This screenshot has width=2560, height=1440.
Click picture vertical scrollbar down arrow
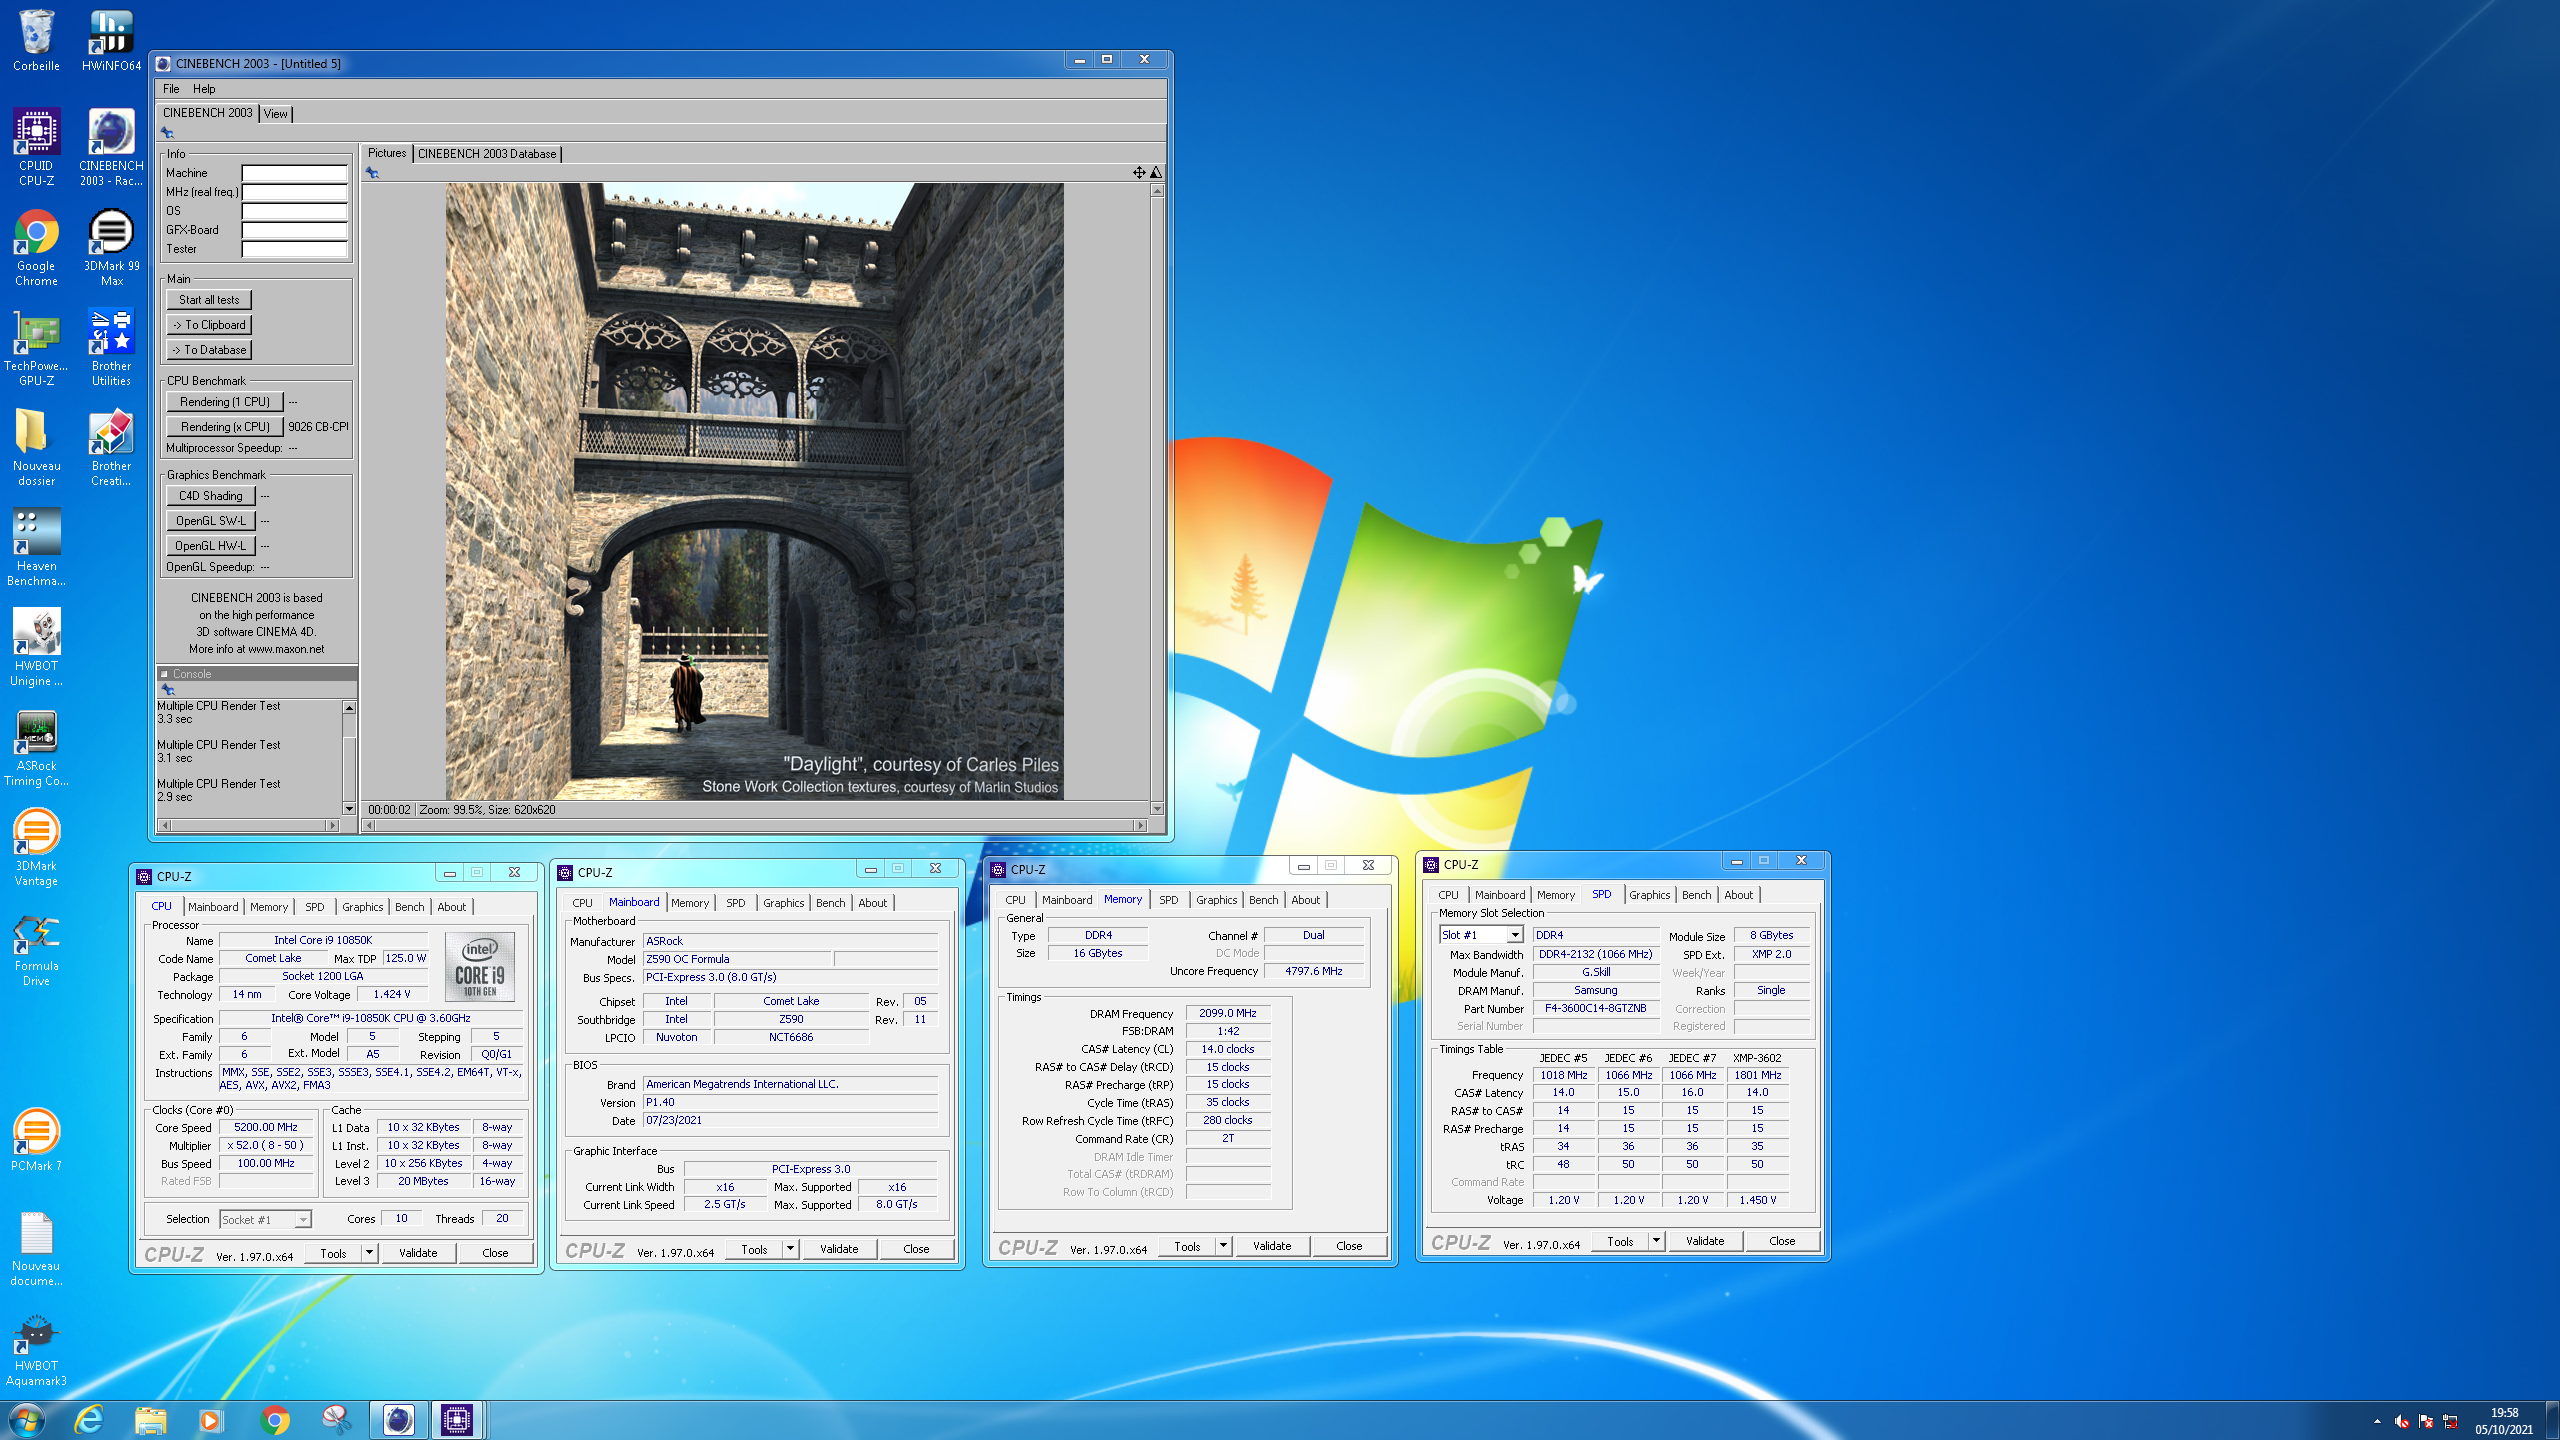[1157, 809]
